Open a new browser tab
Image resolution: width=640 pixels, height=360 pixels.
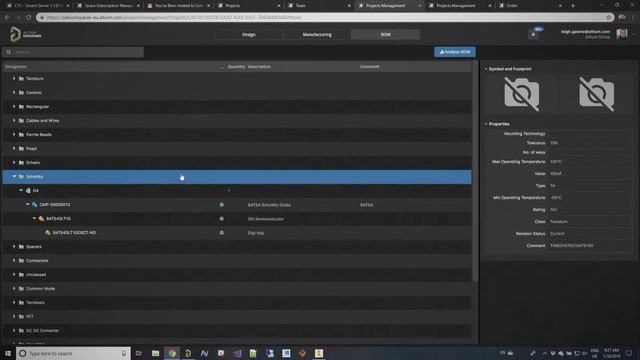coord(573,5)
